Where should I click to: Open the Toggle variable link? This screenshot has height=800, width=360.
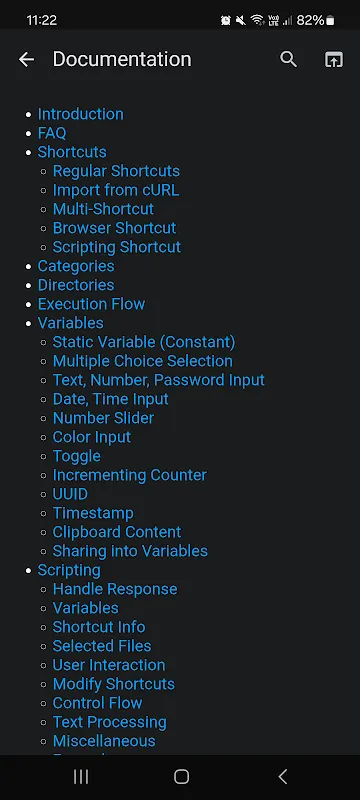(77, 456)
